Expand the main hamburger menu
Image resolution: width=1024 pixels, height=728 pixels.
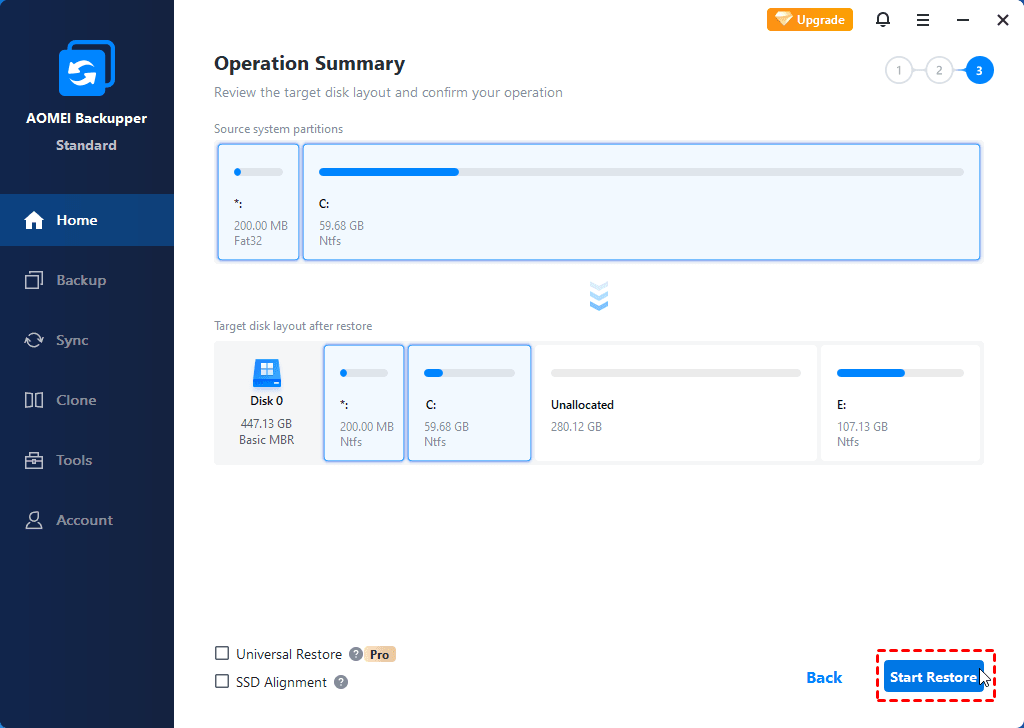point(922,19)
